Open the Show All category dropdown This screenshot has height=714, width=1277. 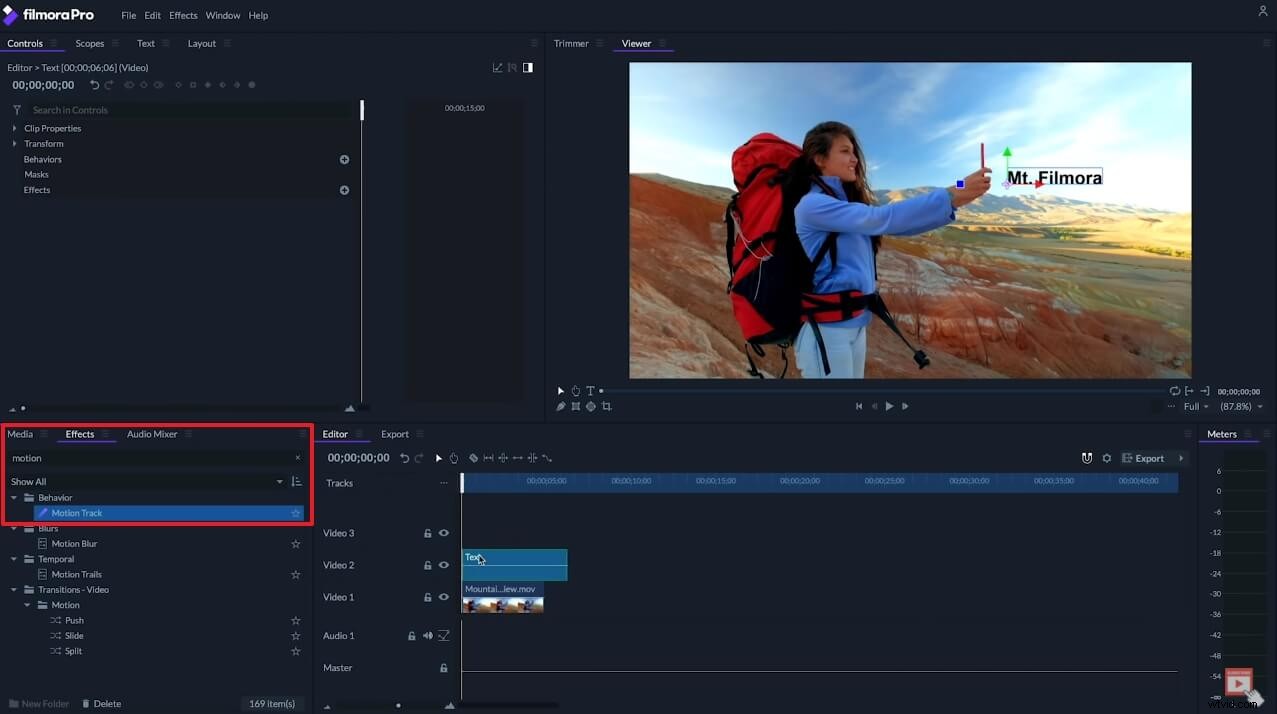click(280, 481)
